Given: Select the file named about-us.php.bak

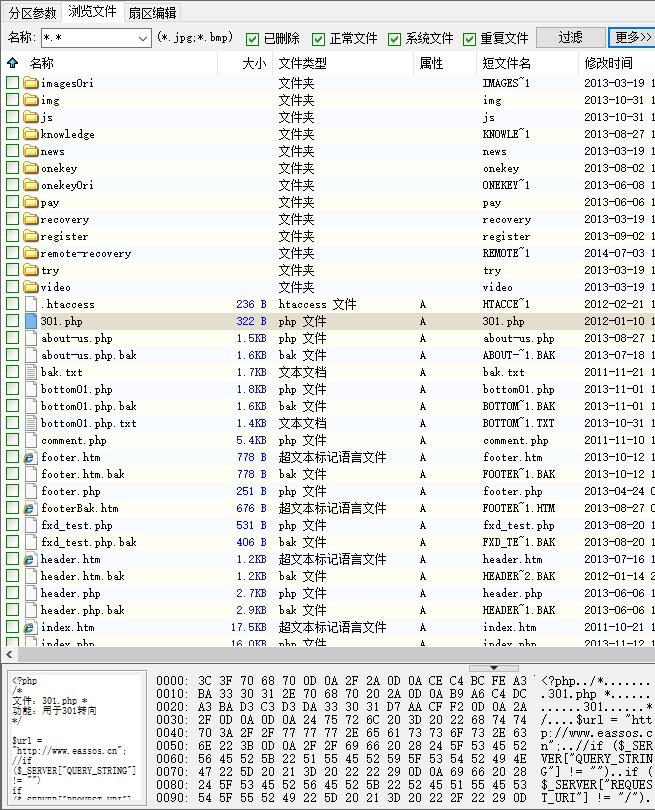Looking at the screenshot, I should coord(89,355).
